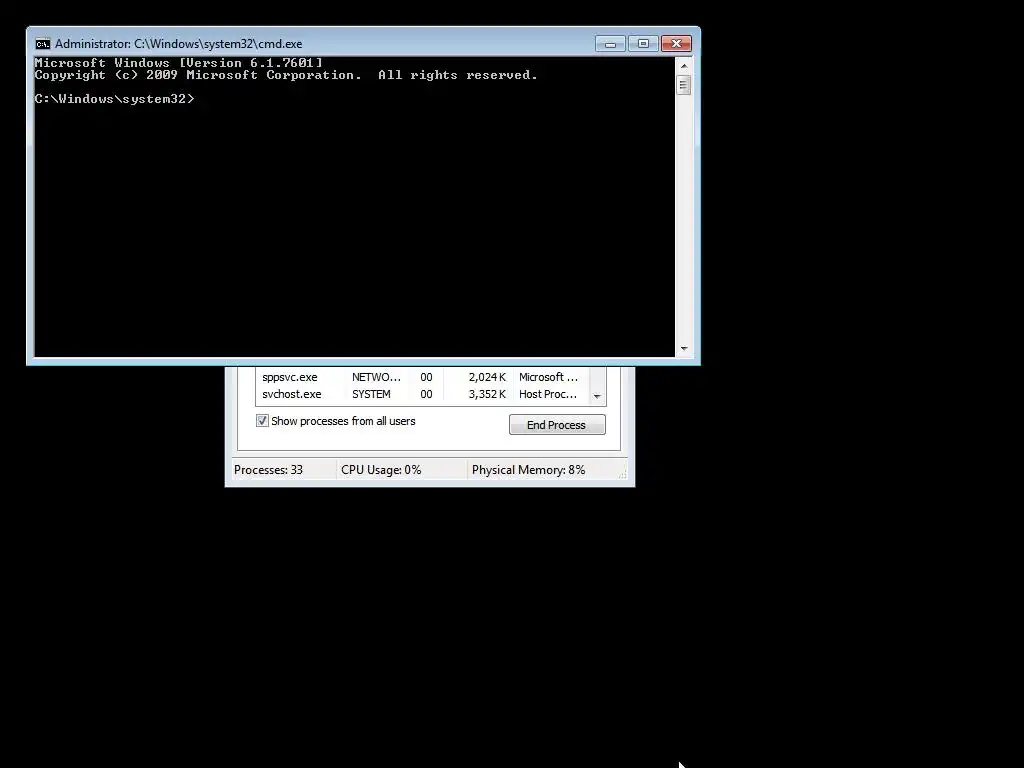Image resolution: width=1024 pixels, height=768 pixels.
Task: Click the cmd scrollbar down arrow
Action: click(684, 349)
